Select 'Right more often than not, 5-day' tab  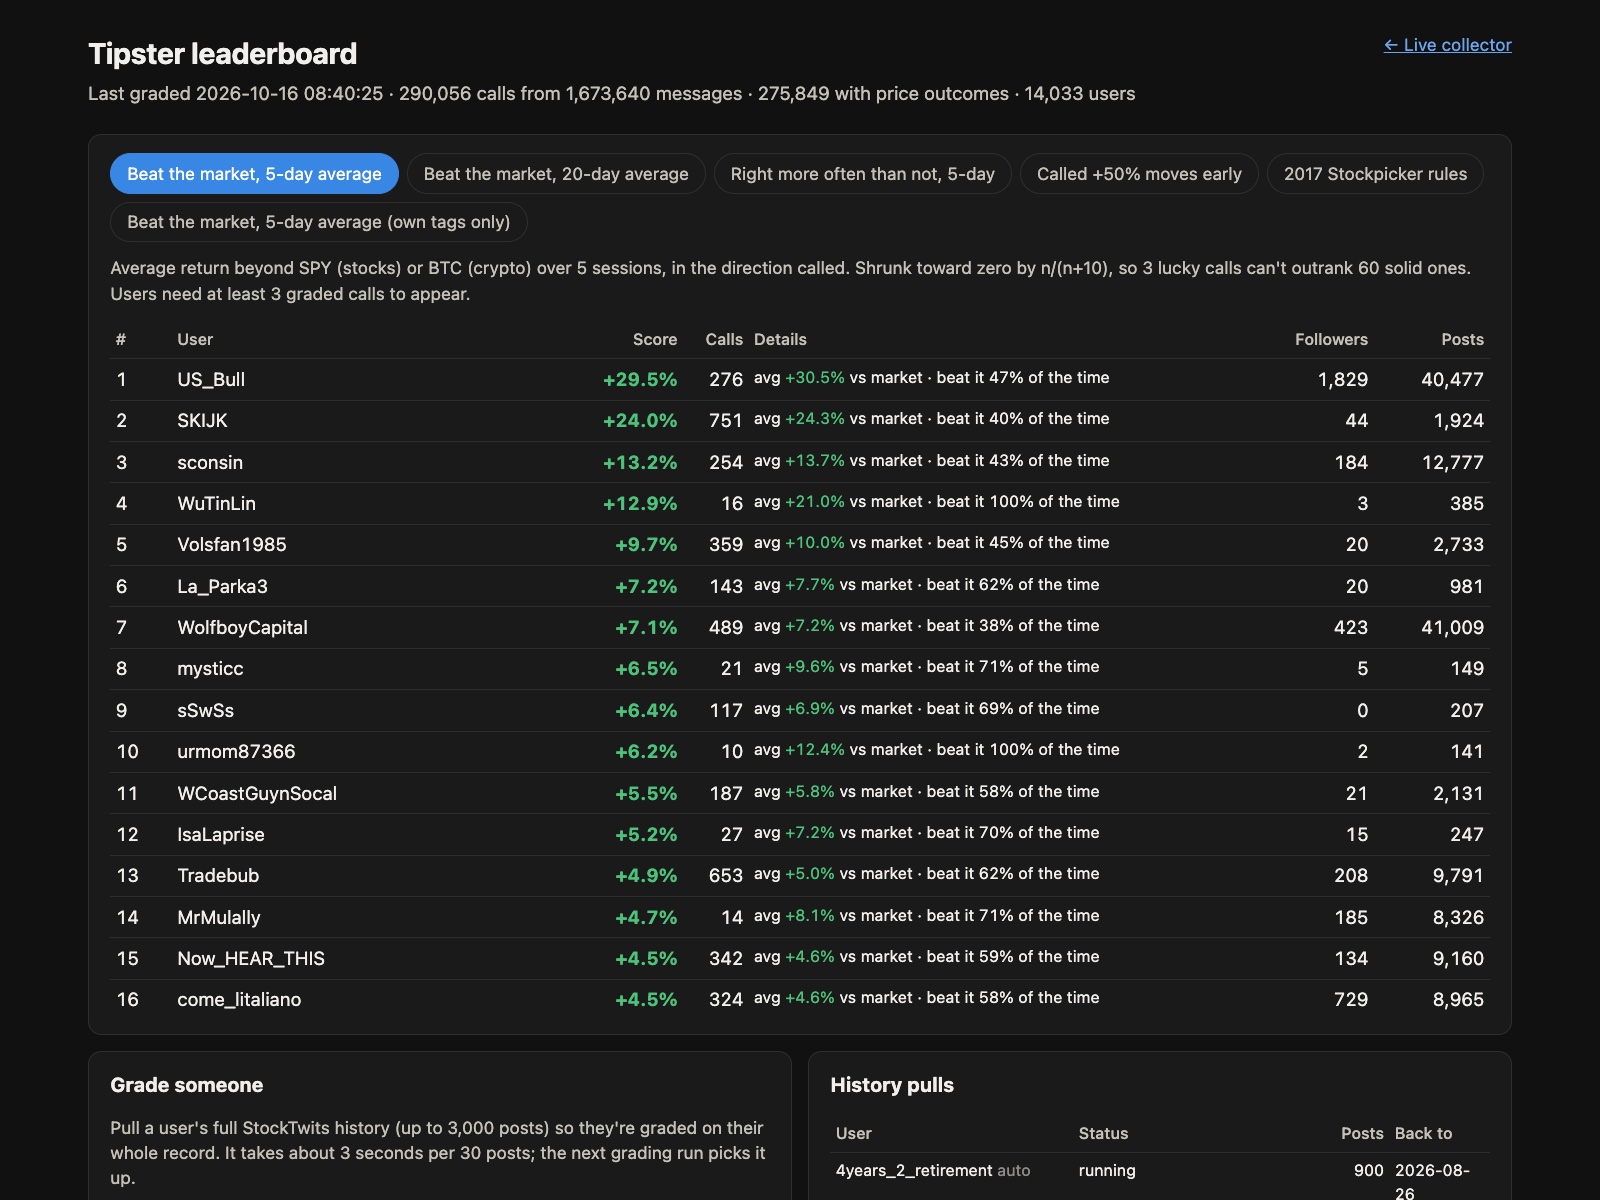[x=862, y=174]
